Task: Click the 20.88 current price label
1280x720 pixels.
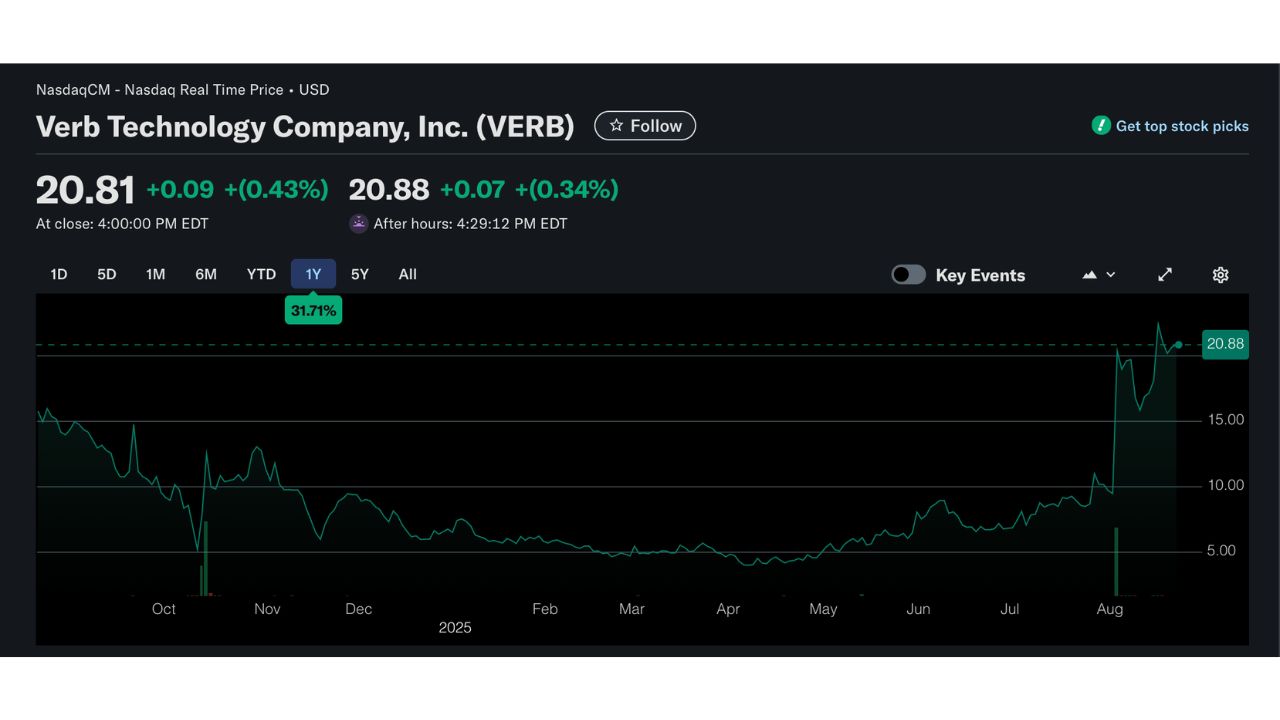Action: [x=1225, y=344]
